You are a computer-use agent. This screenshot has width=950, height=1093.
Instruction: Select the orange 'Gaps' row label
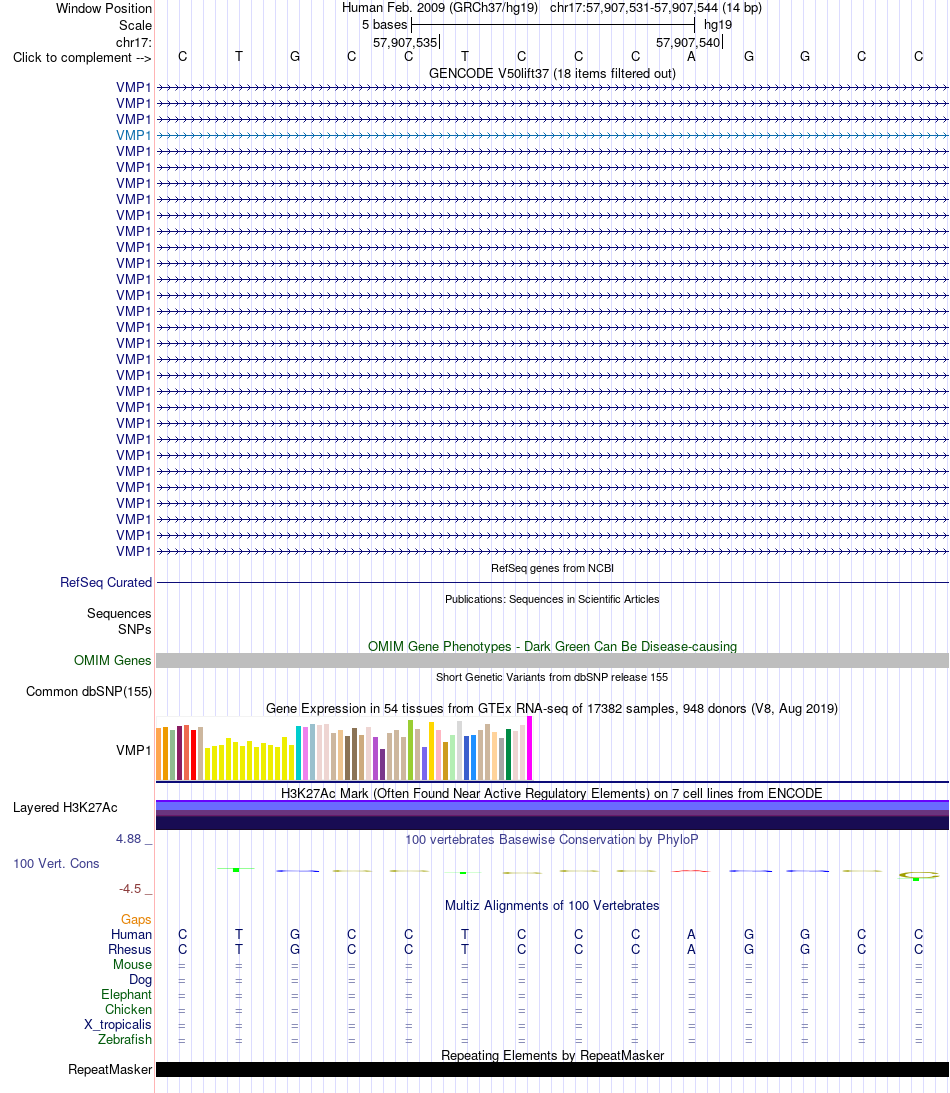pos(137,919)
